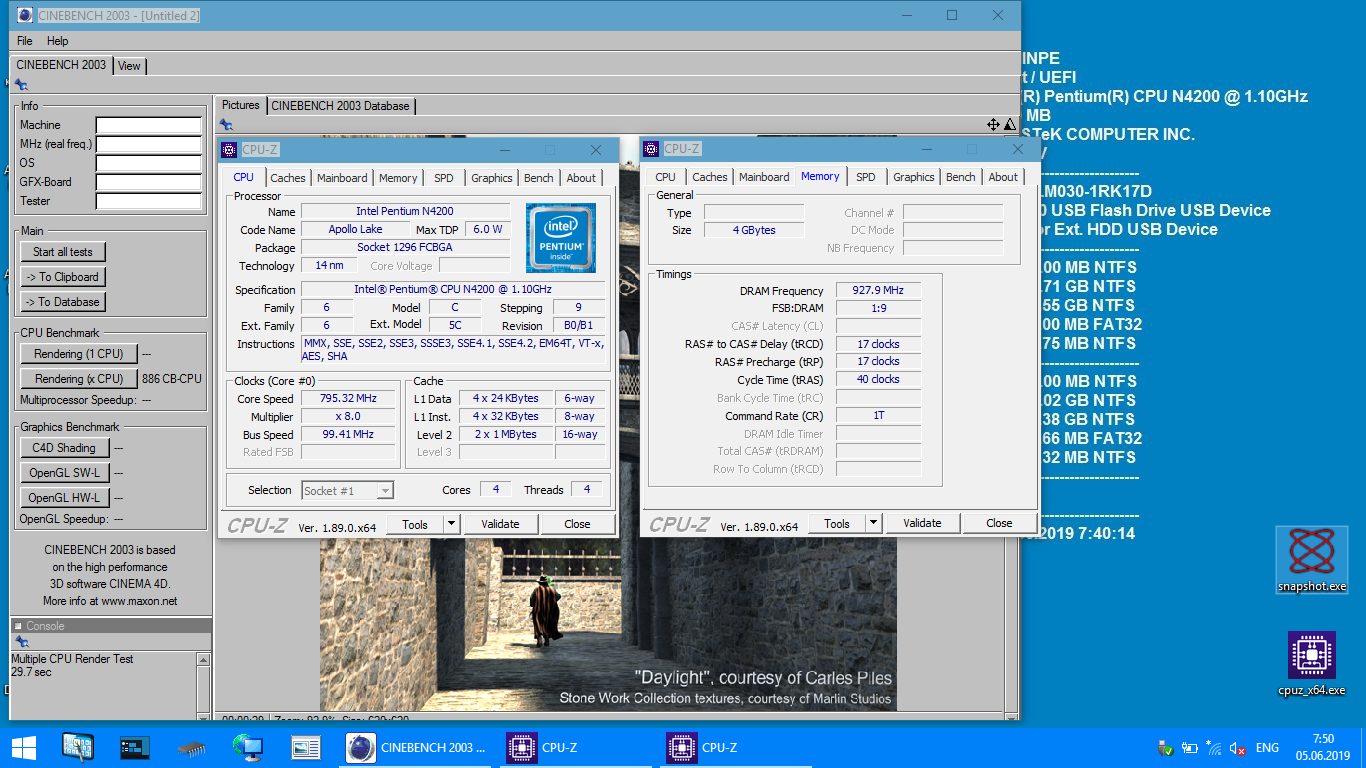
Task: Open the chip icon in the taskbar
Action: tap(191, 747)
